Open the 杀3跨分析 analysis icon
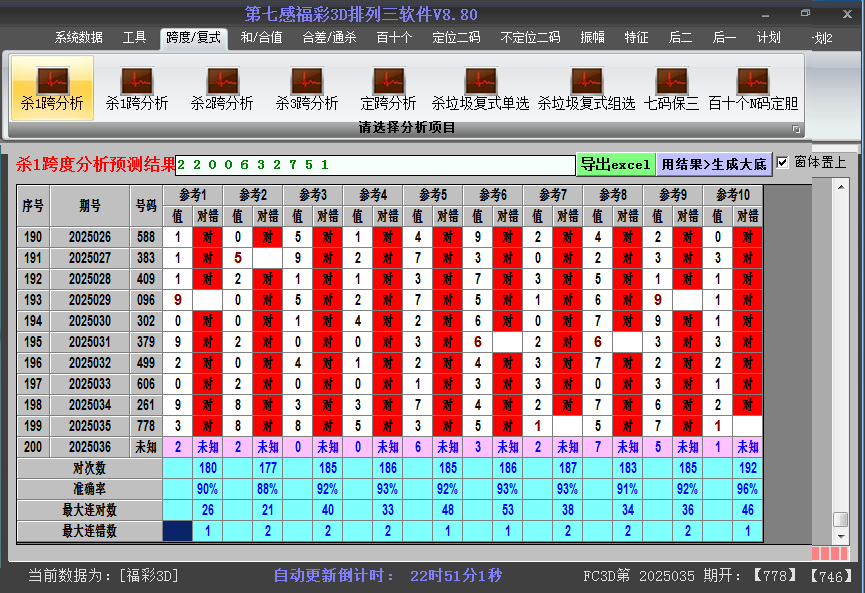Viewport: 865px width, 593px height. click(307, 88)
